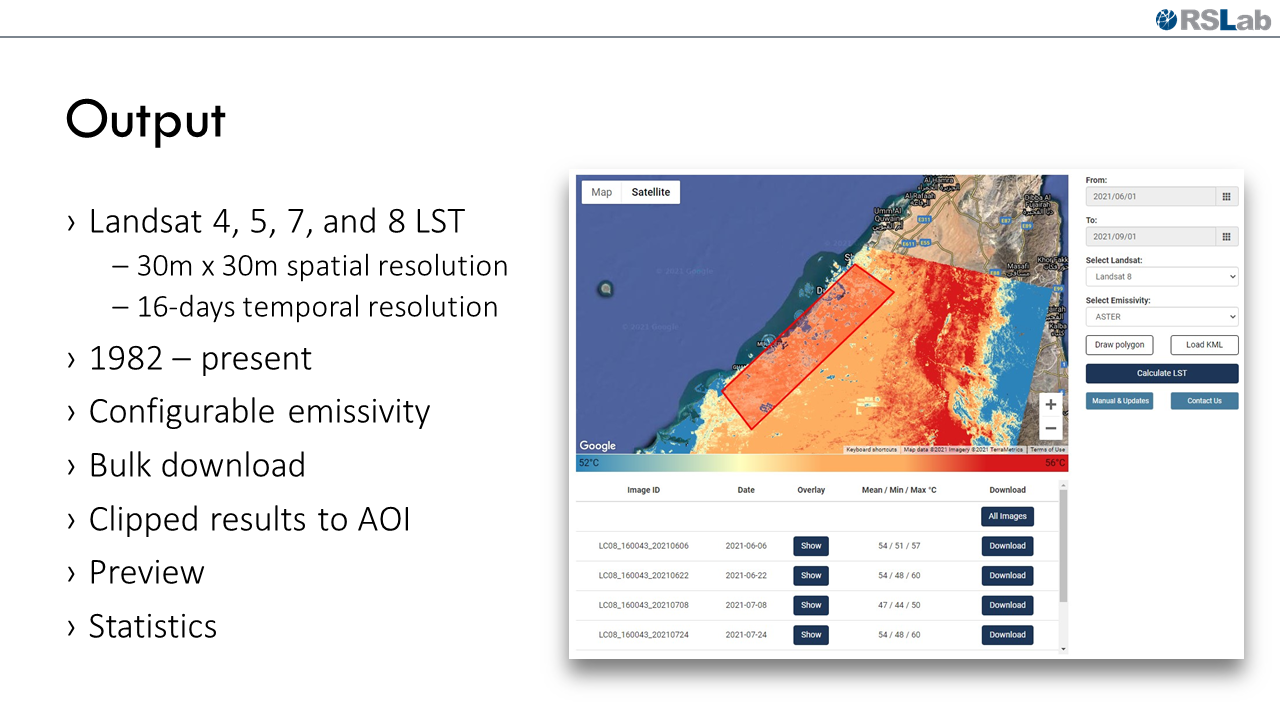Click the Overlay column header
Image resolution: width=1280 pixels, height=720 pixels.
coord(811,490)
